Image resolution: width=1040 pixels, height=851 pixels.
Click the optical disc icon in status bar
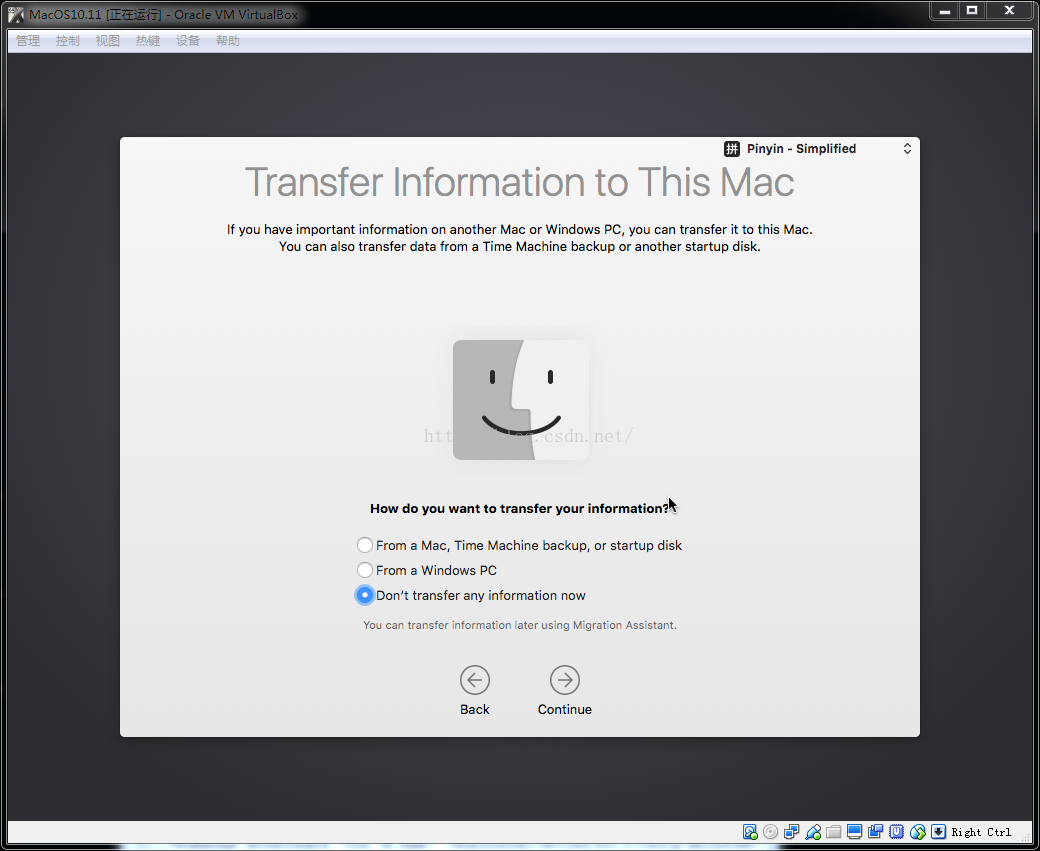coord(771,832)
